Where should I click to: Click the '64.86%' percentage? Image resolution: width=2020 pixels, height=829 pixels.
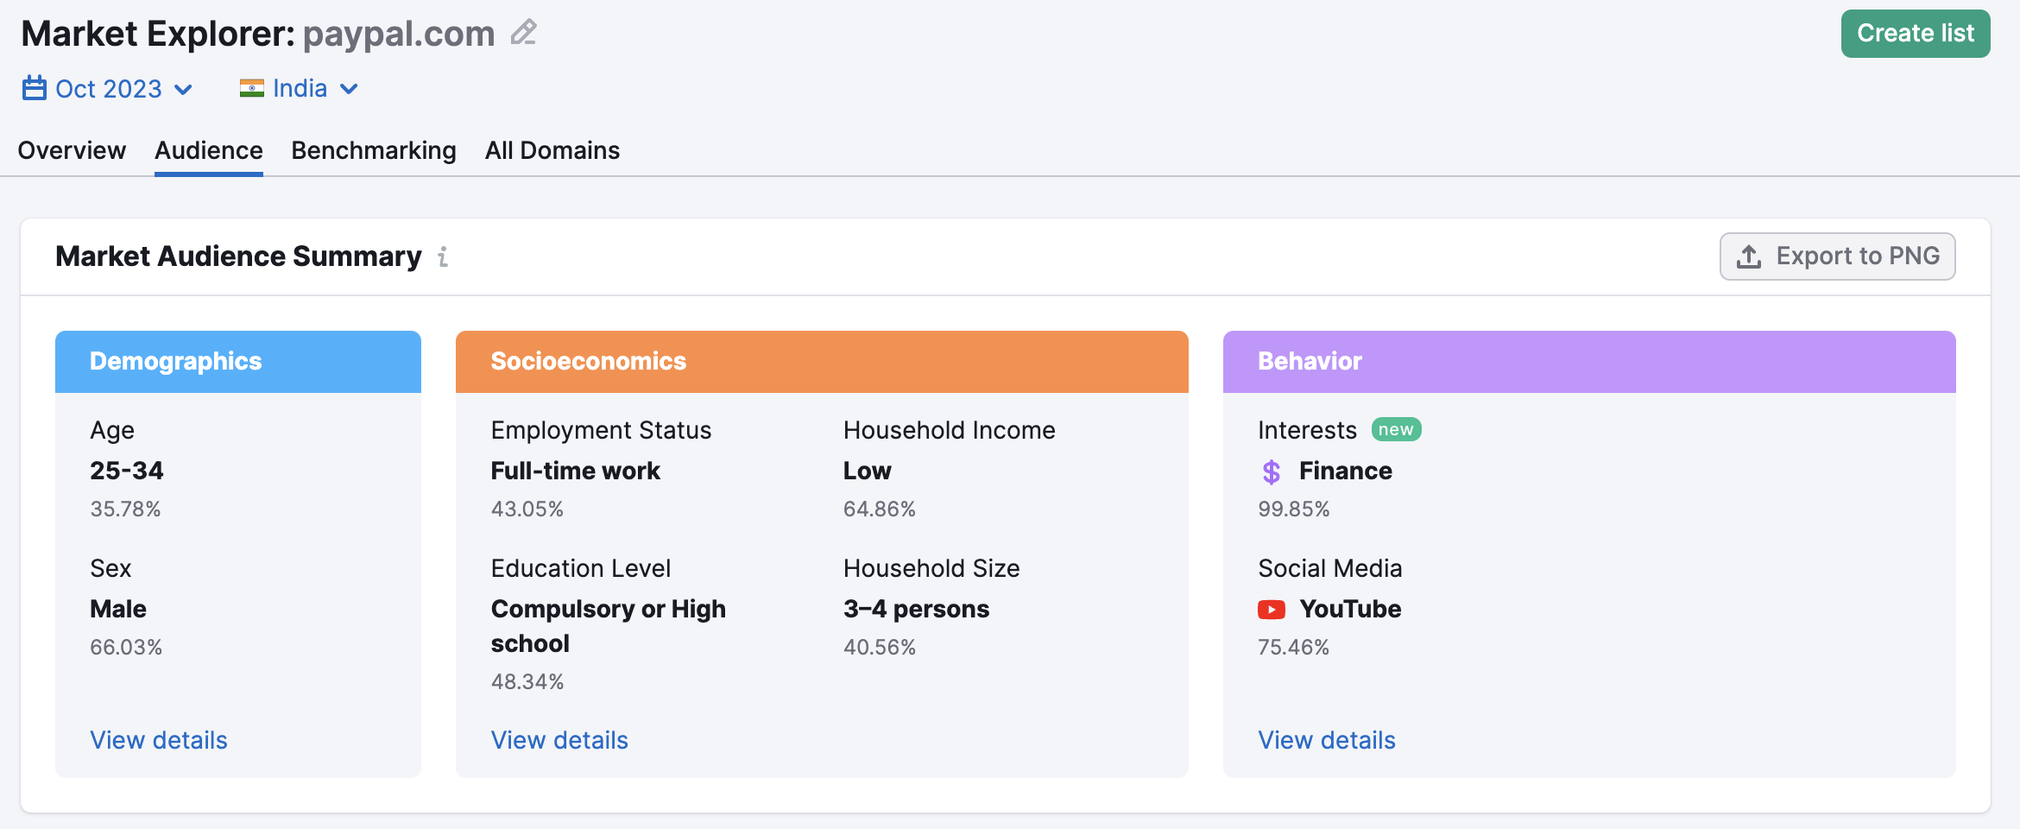click(879, 509)
